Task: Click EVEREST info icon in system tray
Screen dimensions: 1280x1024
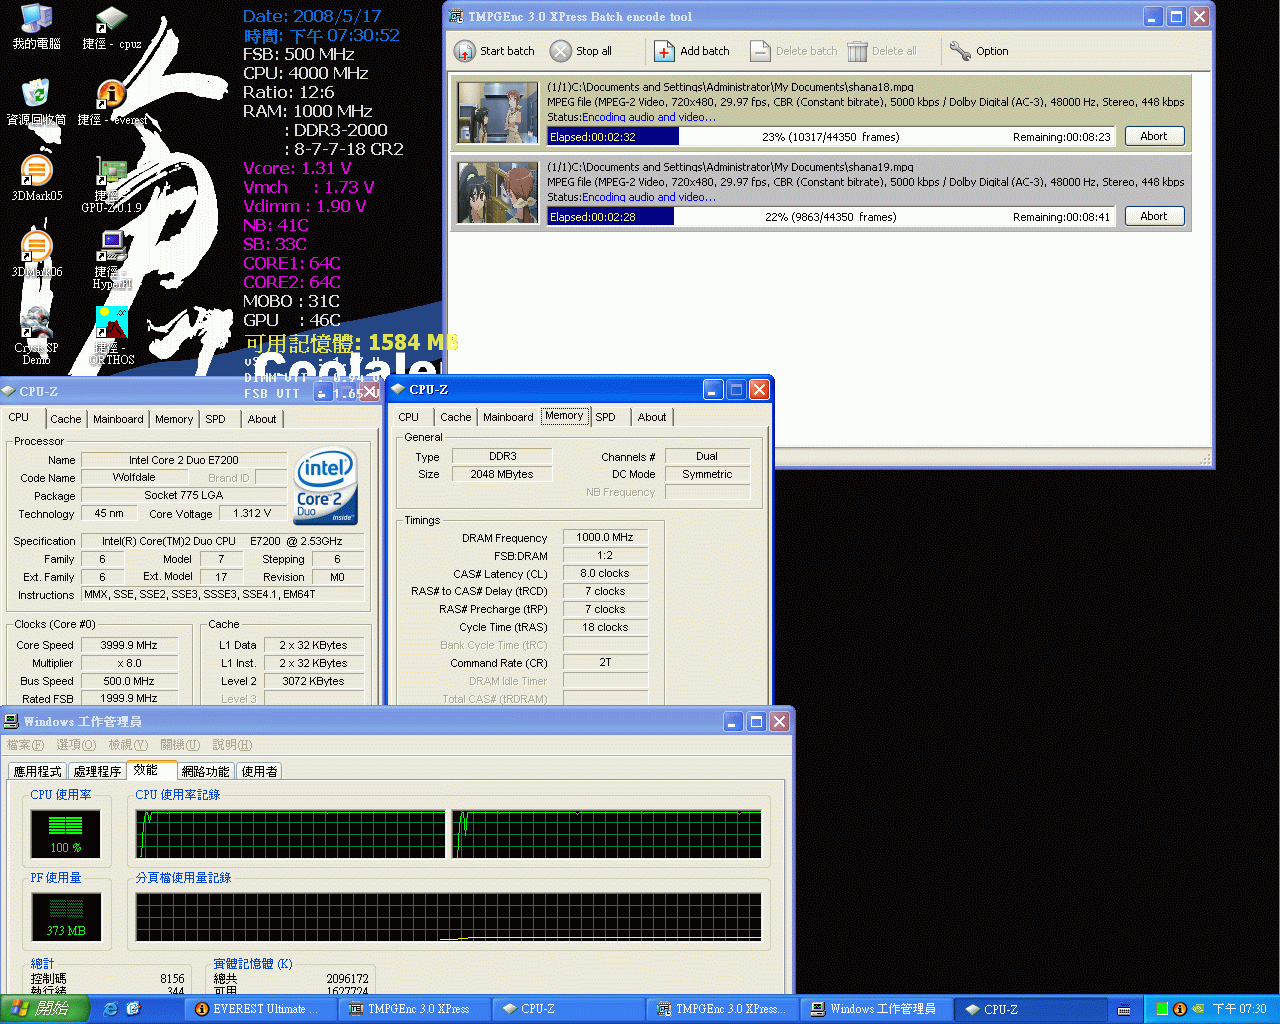Action: click(1179, 1009)
